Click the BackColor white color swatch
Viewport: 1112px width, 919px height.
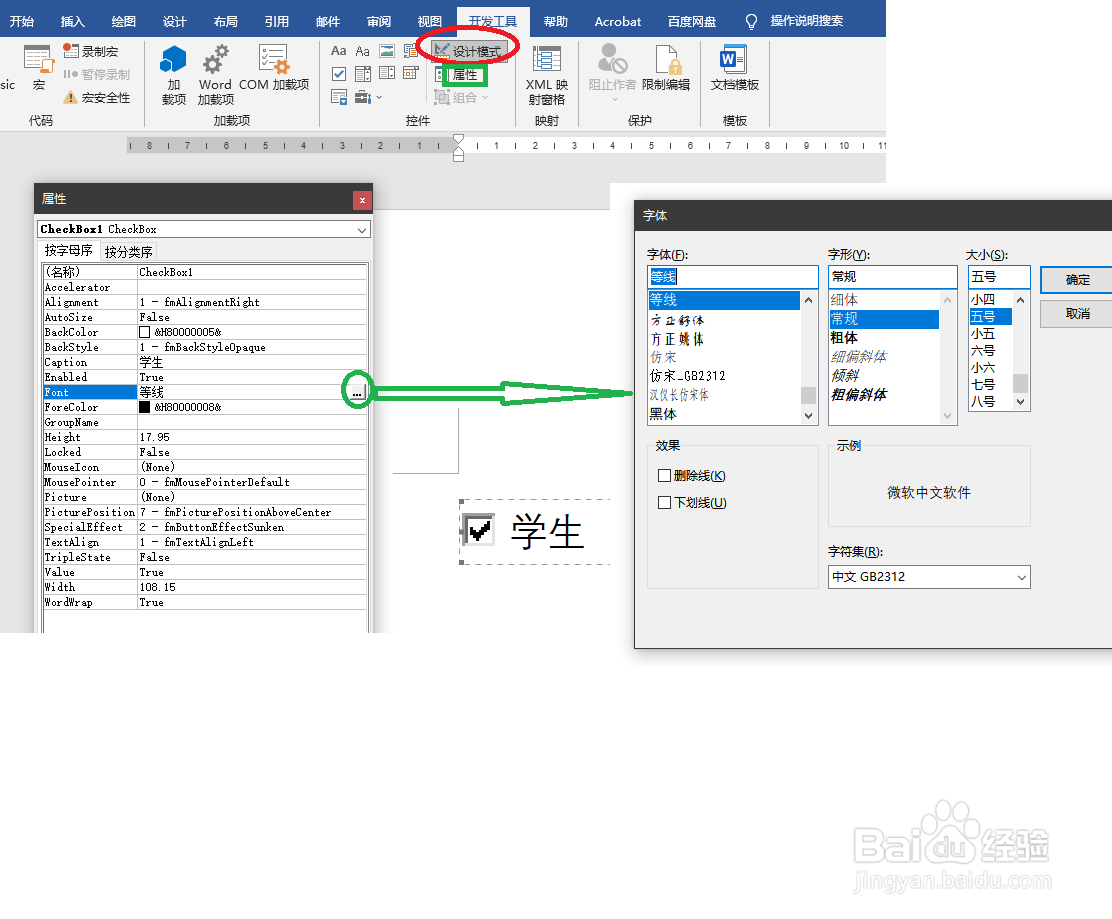point(145,333)
